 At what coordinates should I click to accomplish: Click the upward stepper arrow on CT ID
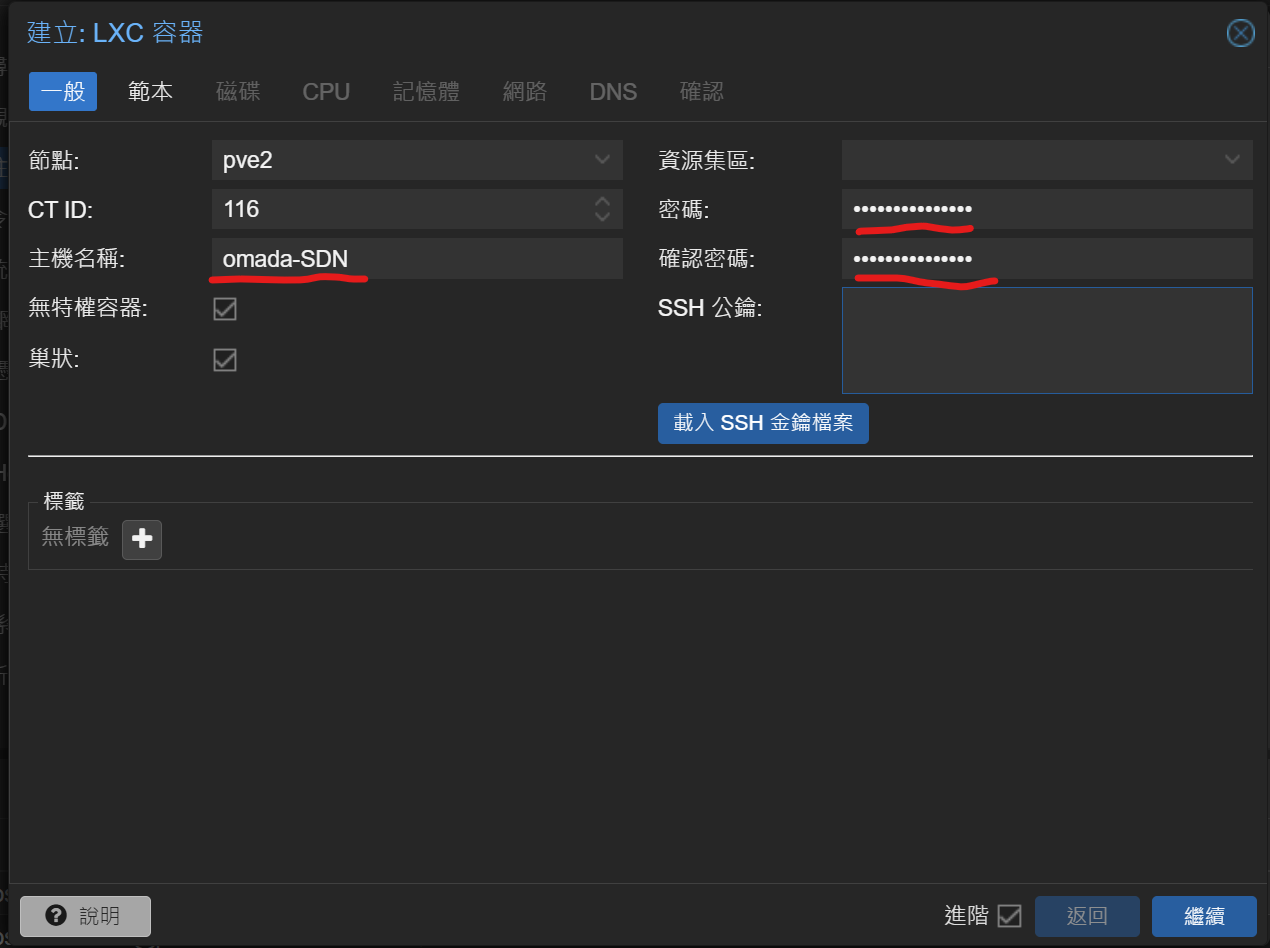(x=602, y=202)
